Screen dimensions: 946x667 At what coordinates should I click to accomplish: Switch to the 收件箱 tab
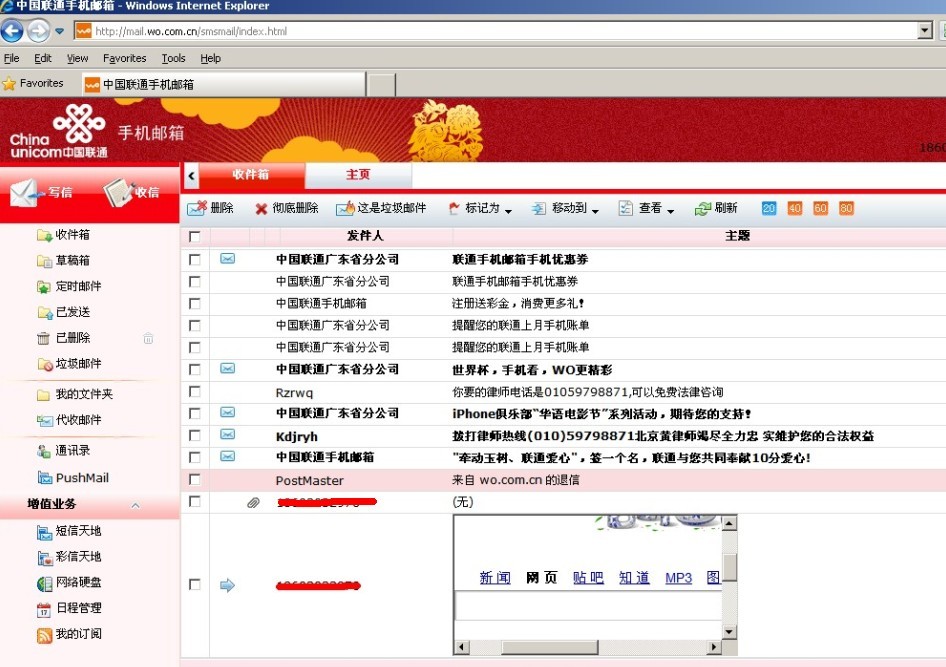[x=251, y=175]
